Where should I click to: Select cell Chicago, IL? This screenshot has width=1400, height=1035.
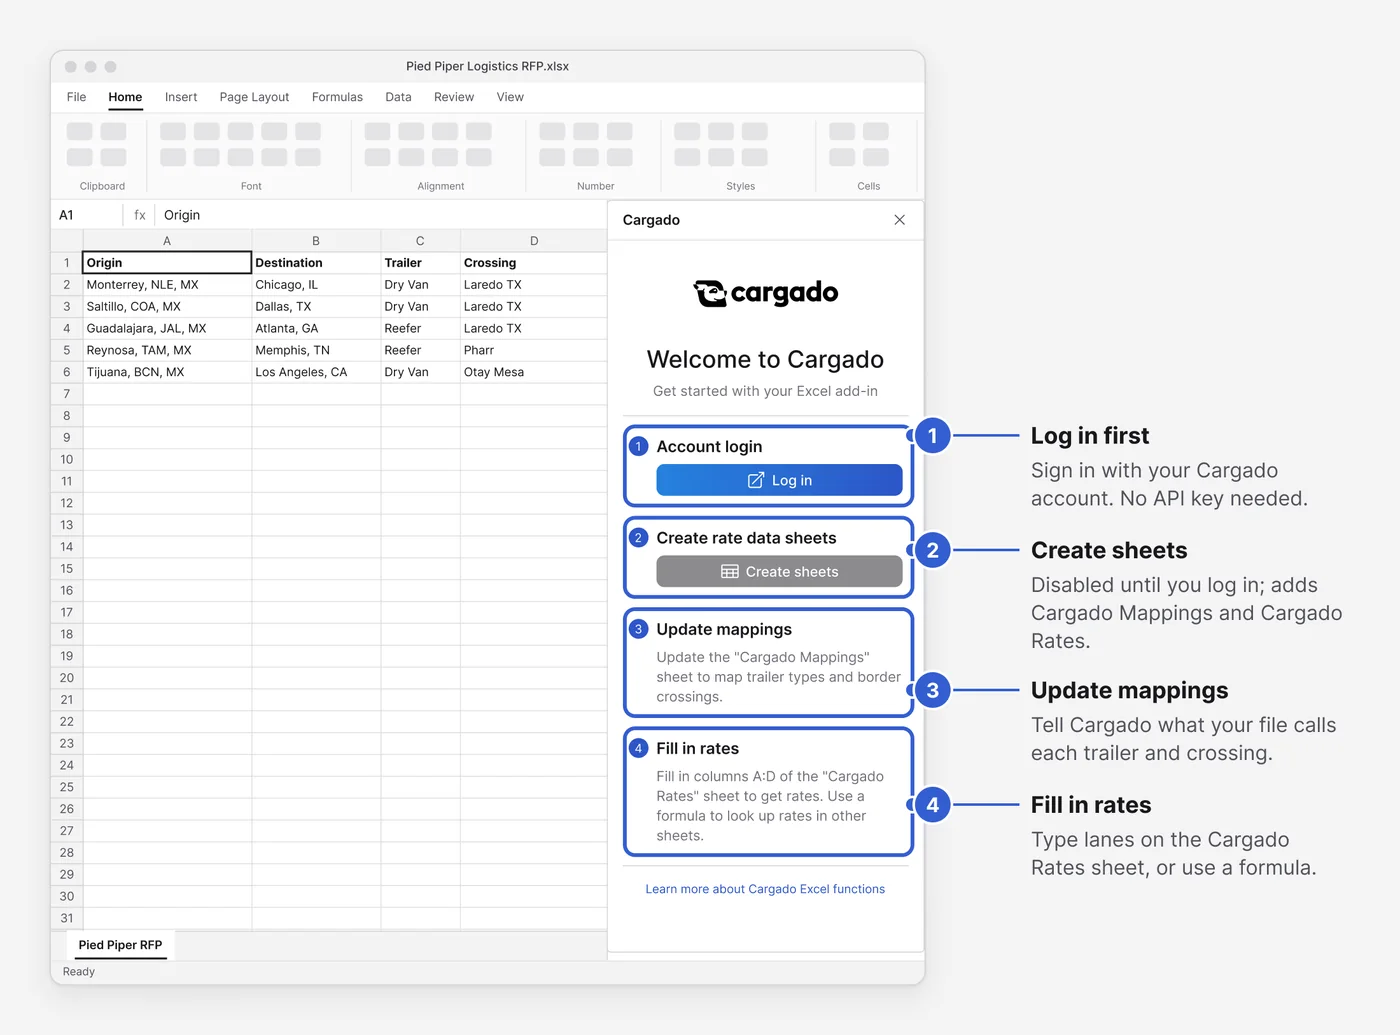coord(316,285)
